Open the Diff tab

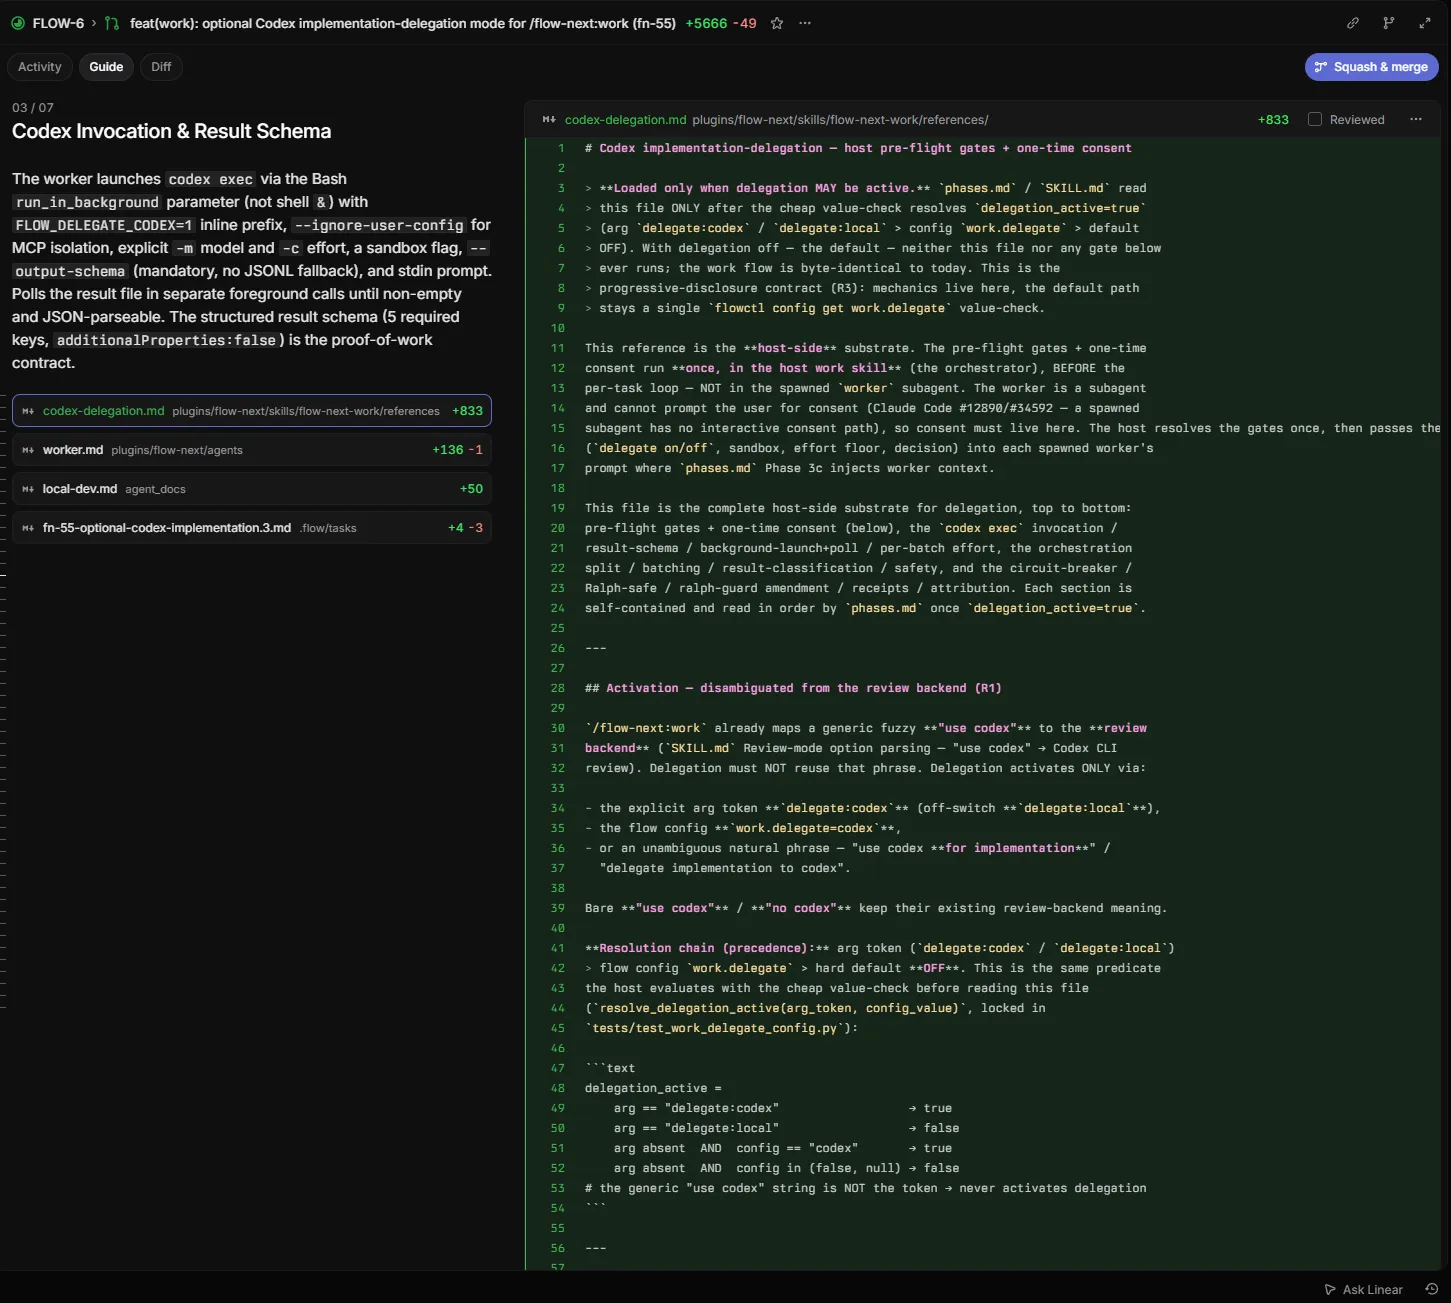[x=161, y=67]
